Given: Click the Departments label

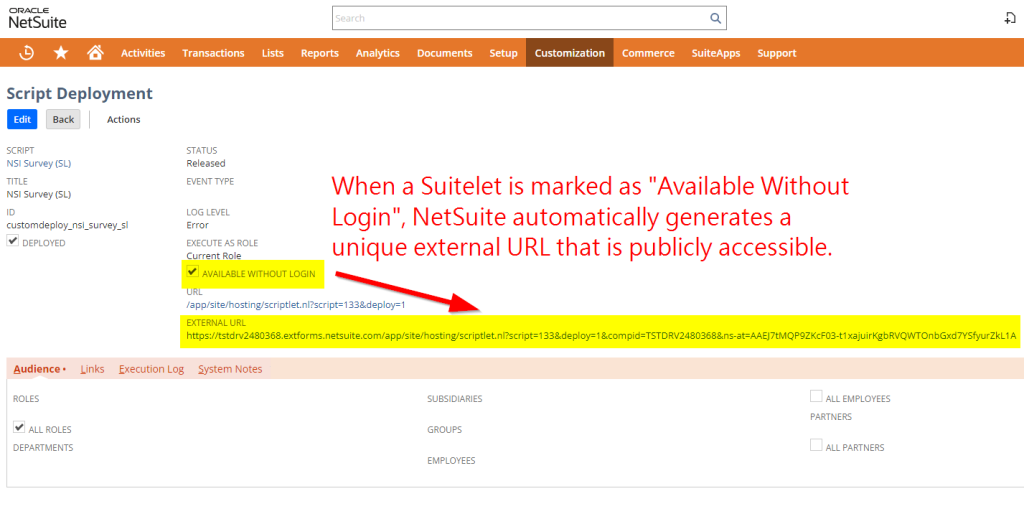Looking at the screenshot, I should (x=43, y=448).
